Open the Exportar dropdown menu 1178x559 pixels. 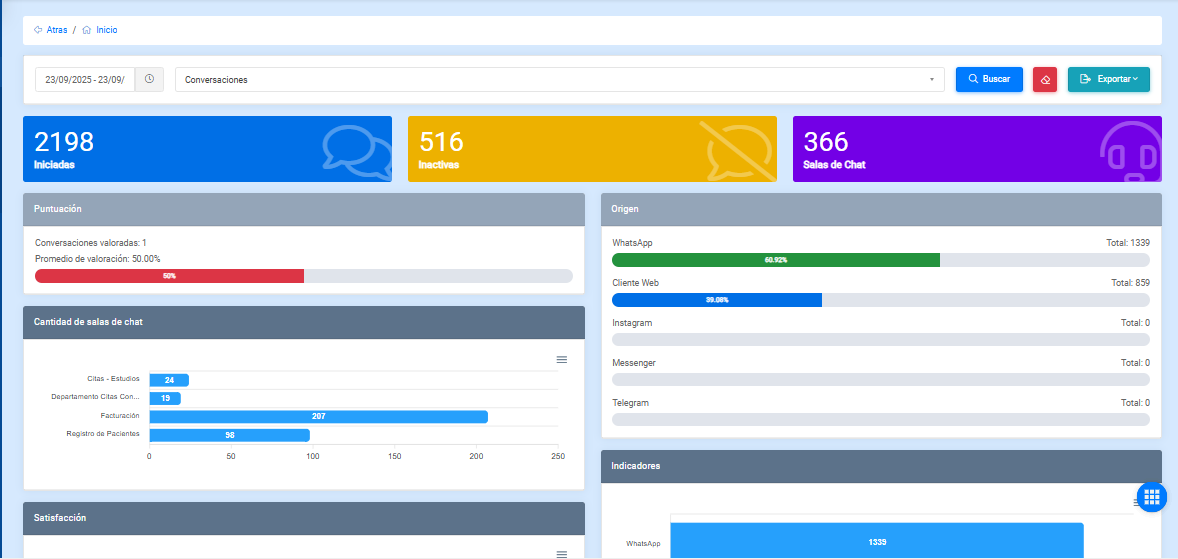[1108, 79]
